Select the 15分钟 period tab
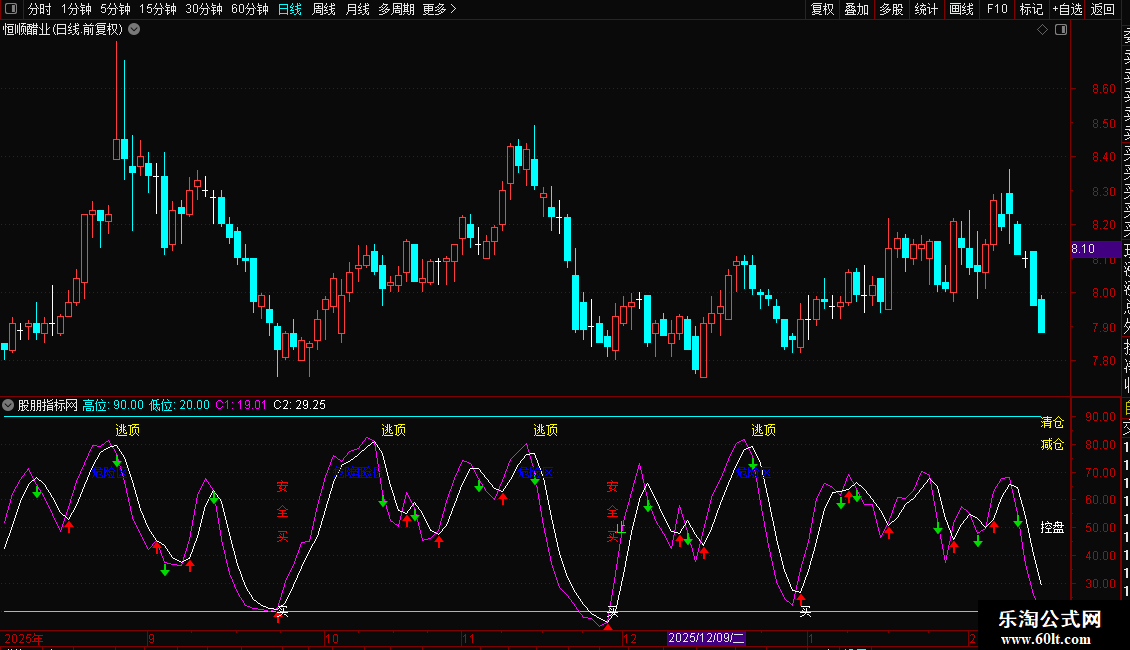This screenshot has height=650, width=1130. 158,9
